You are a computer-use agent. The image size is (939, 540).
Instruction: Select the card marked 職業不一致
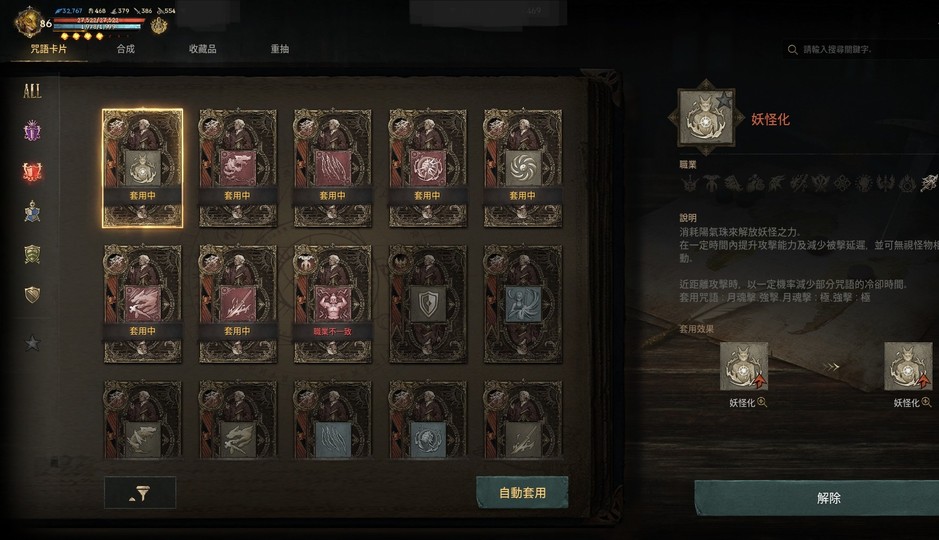click(x=332, y=304)
